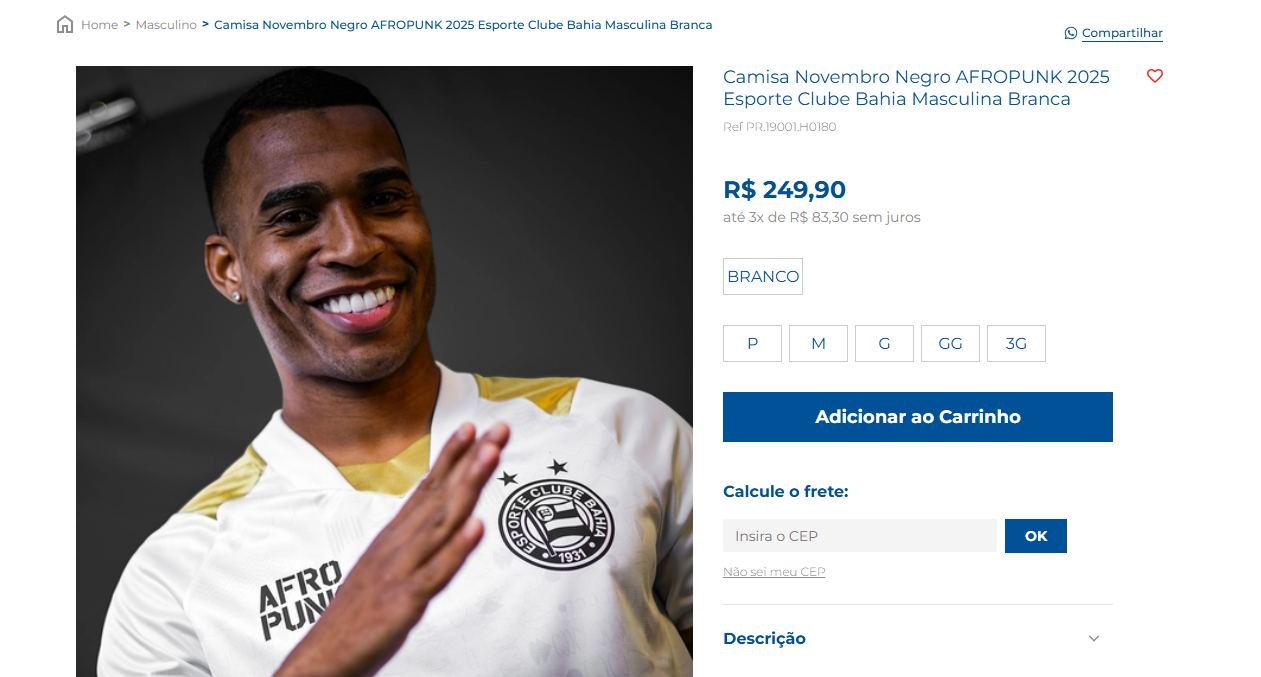Select size P
Screen dimensions: 1261x677
tap(752, 343)
